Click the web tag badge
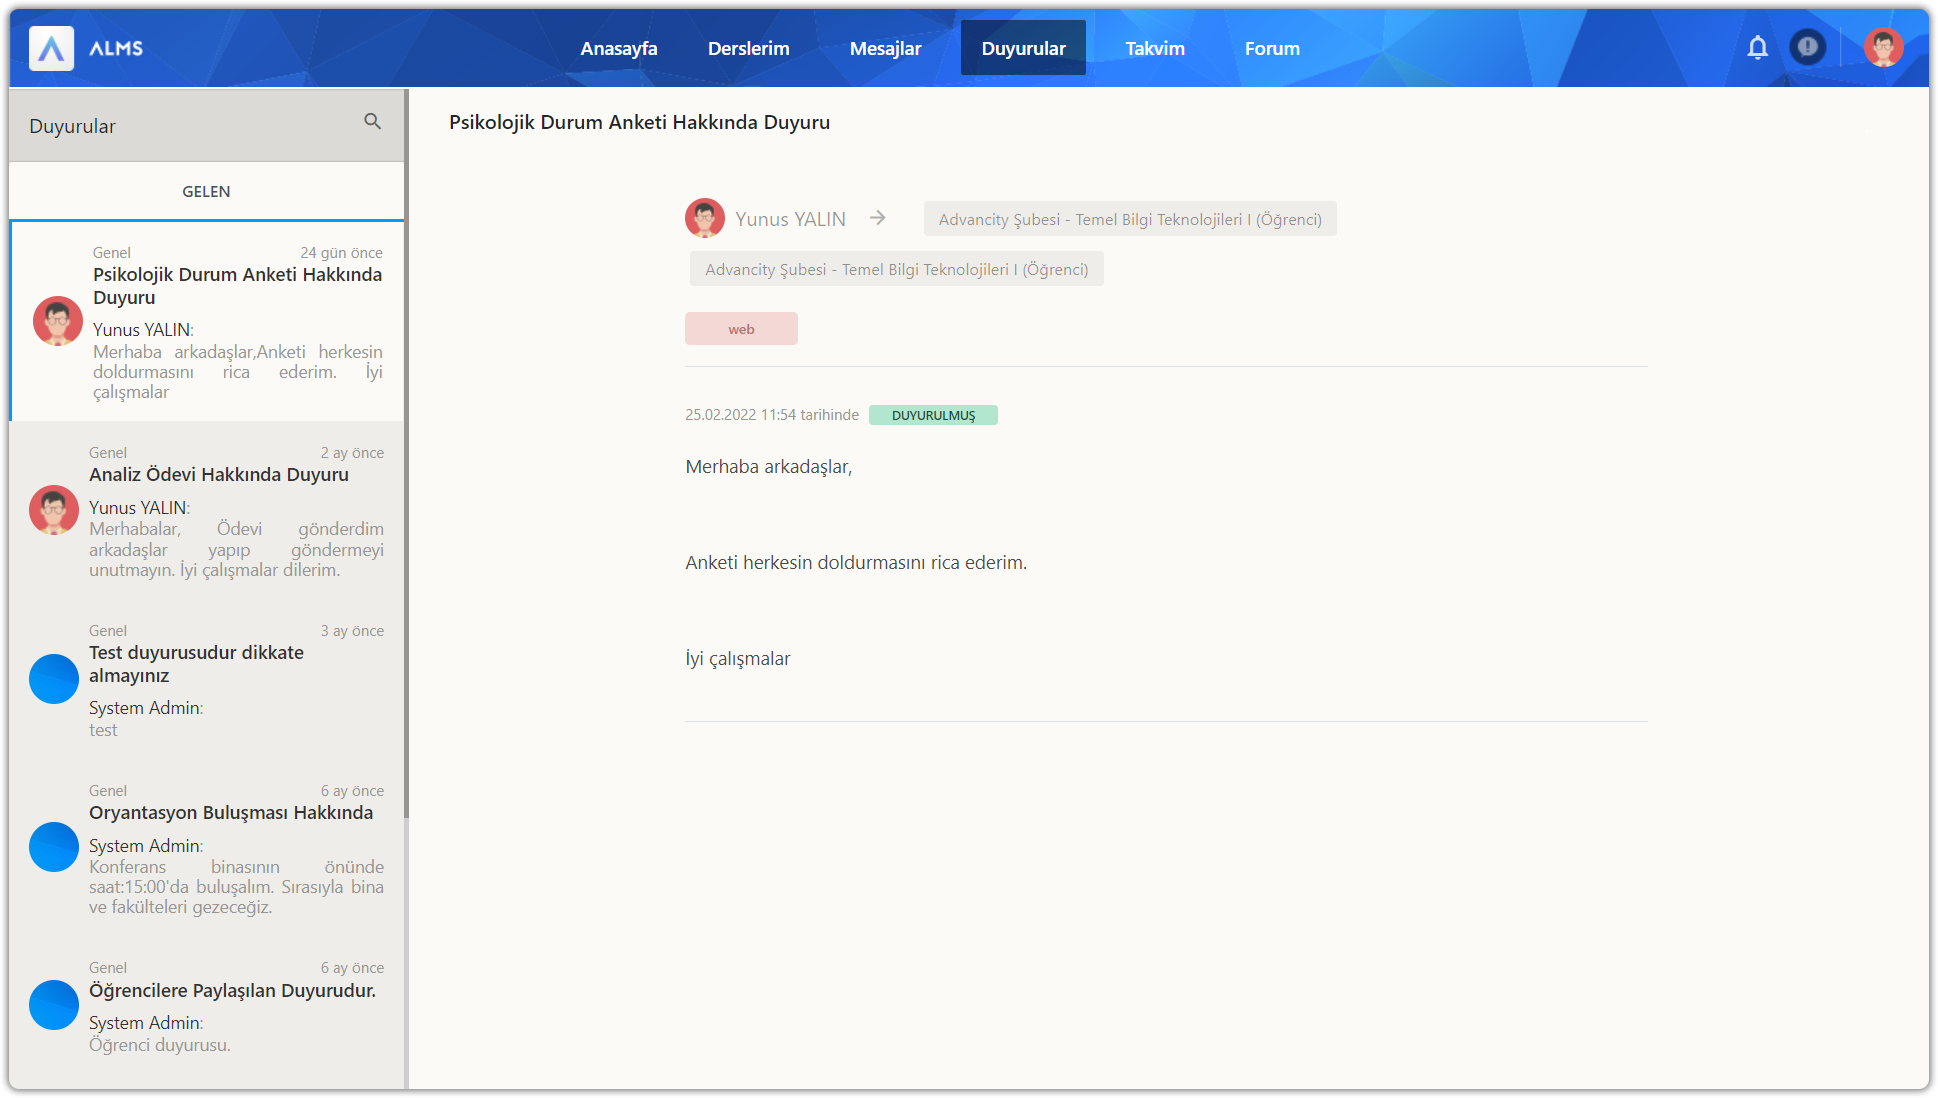Screen dimensions: 1938x1098 [741, 329]
